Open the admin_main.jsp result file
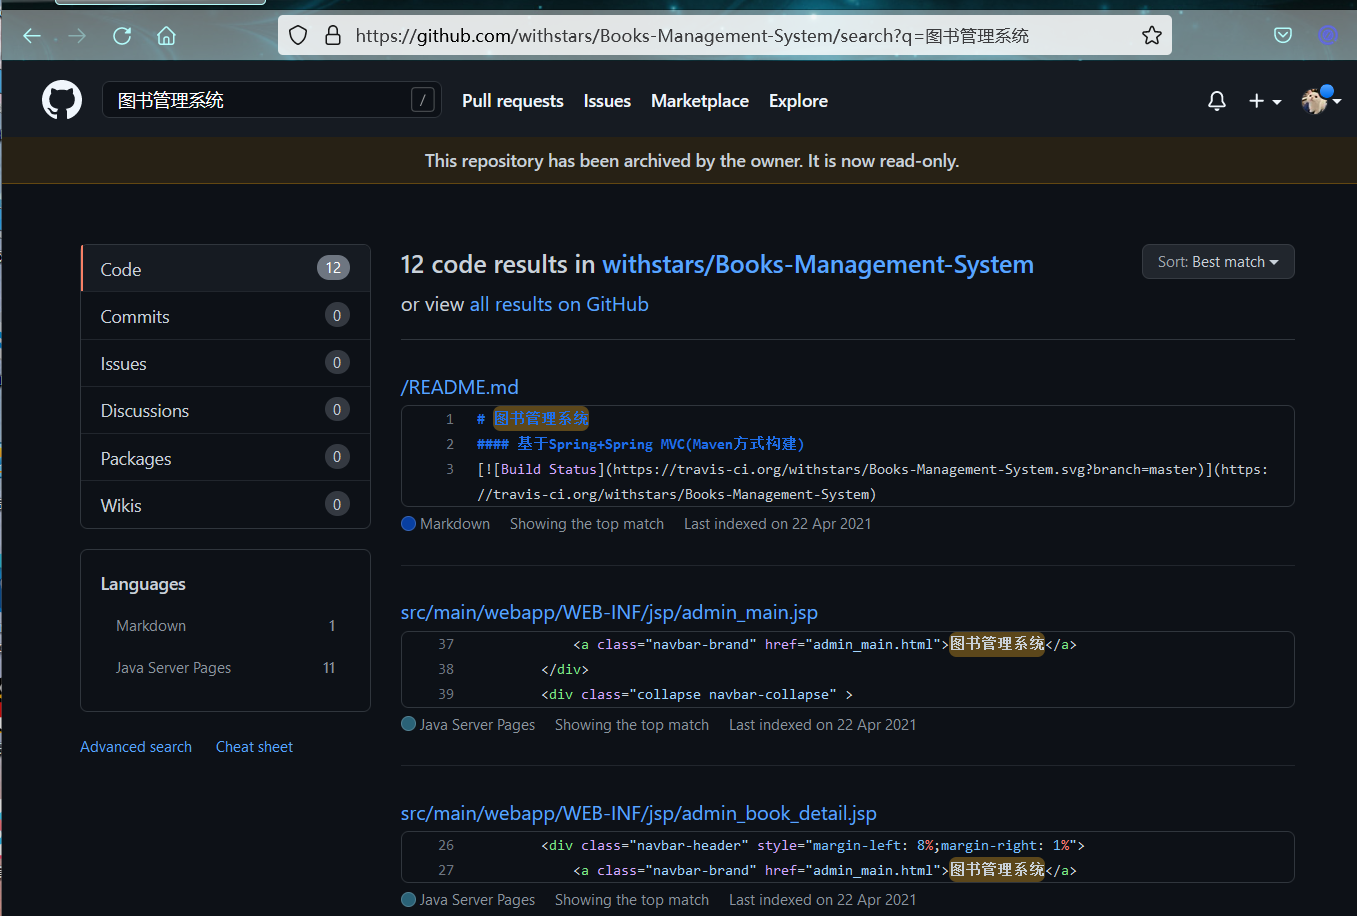The image size is (1357, 916). tap(609, 612)
